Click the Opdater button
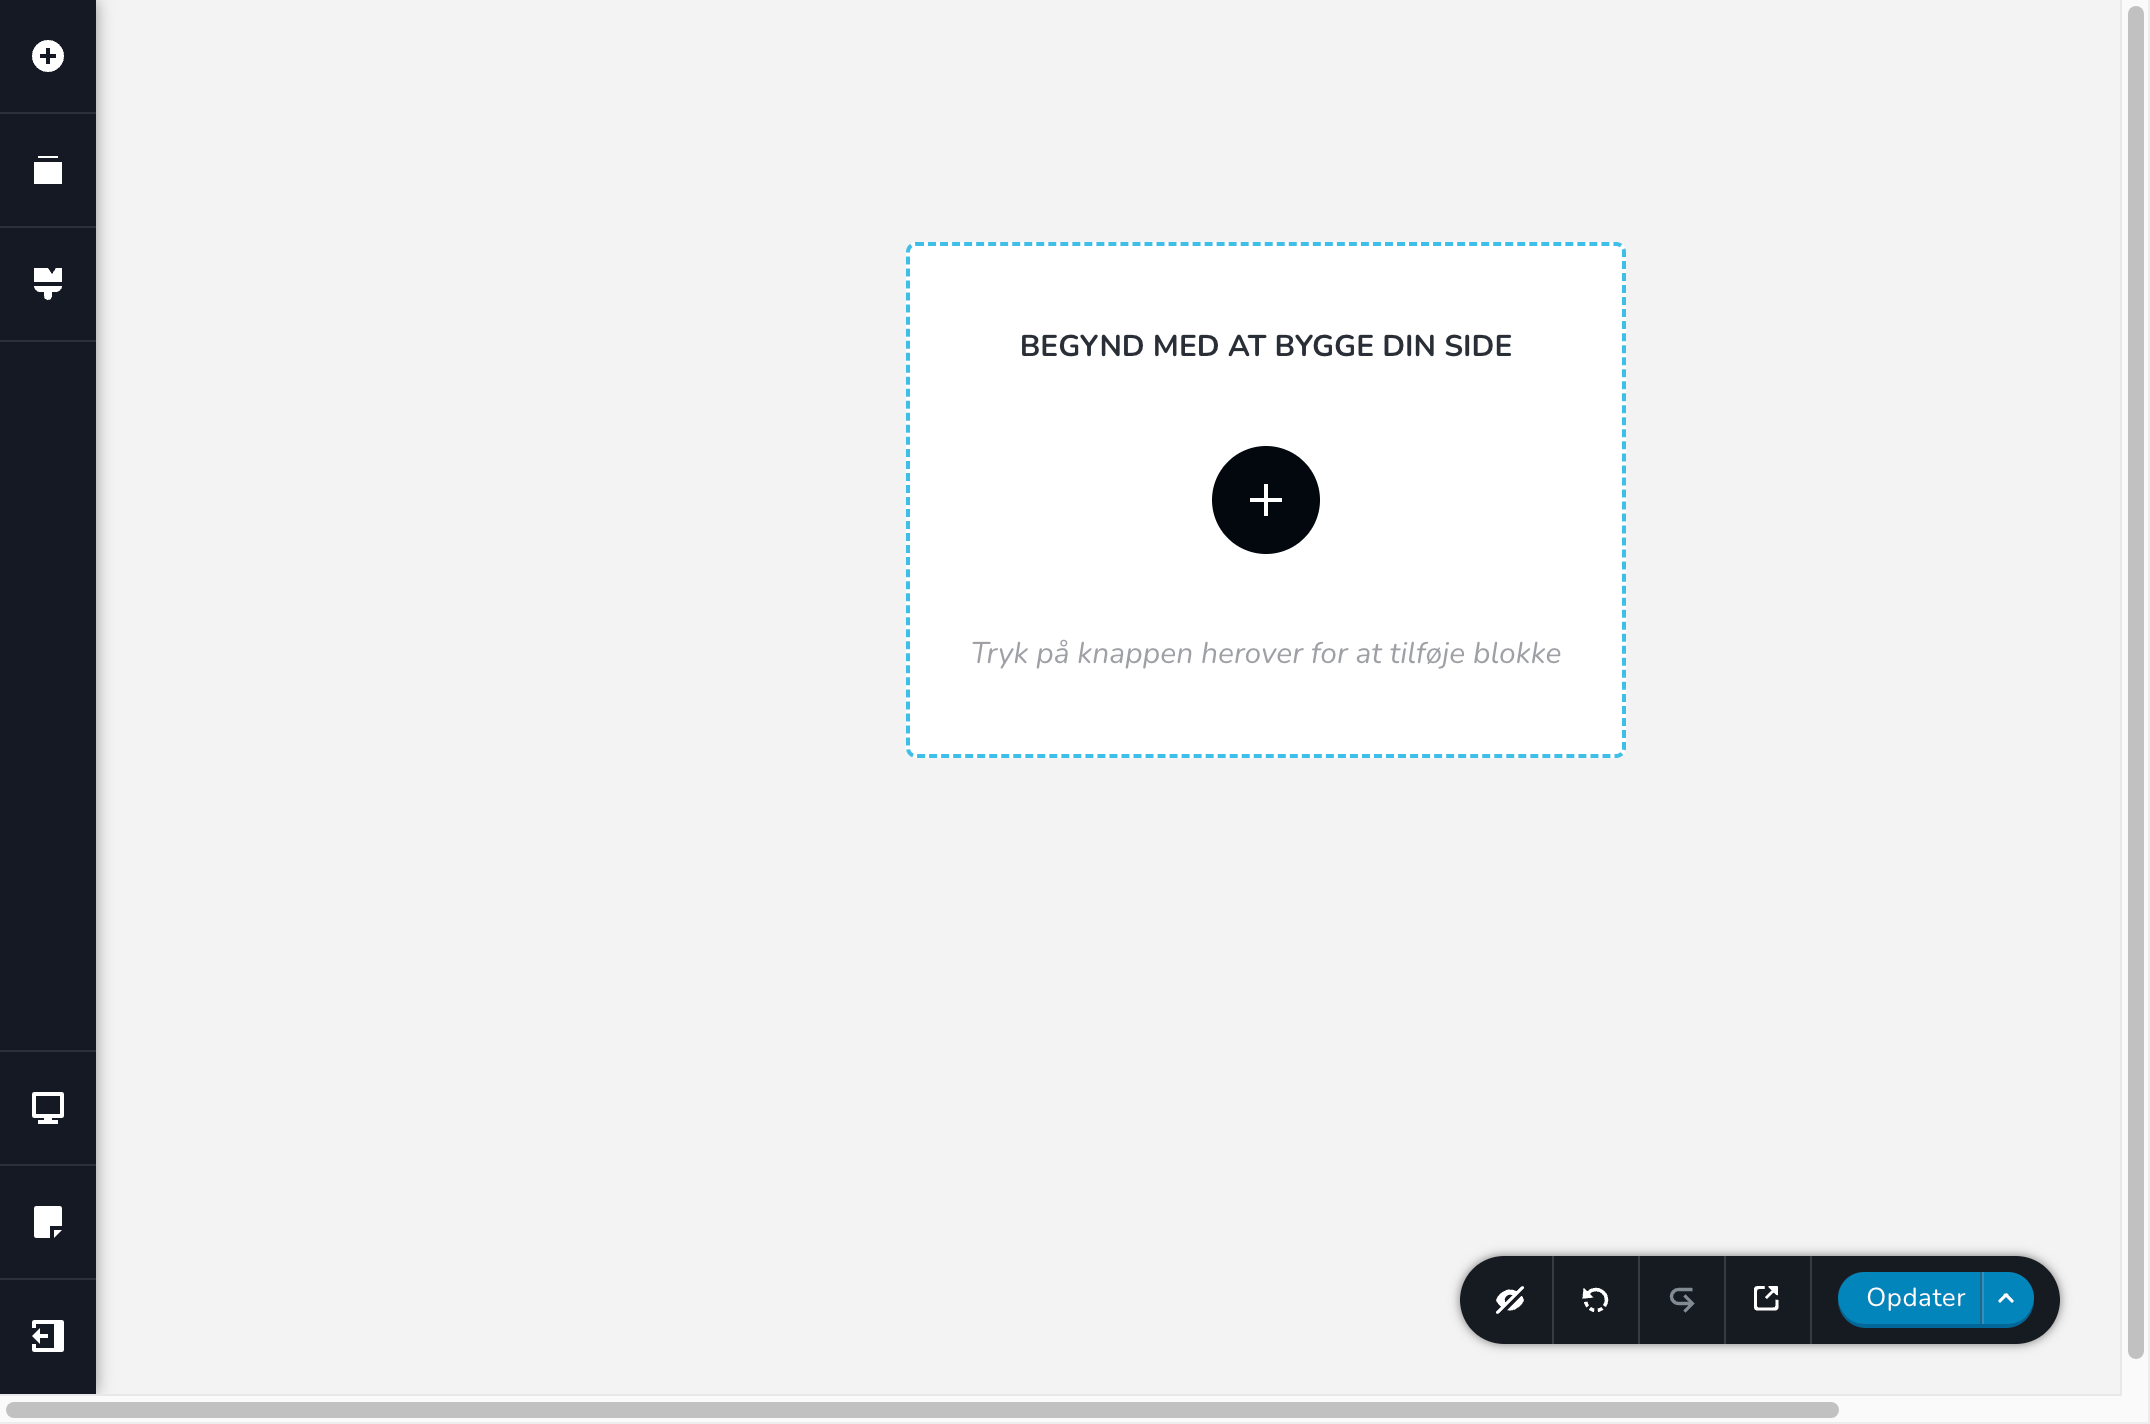Screen dimensions: 2150x1424 (1911, 1299)
